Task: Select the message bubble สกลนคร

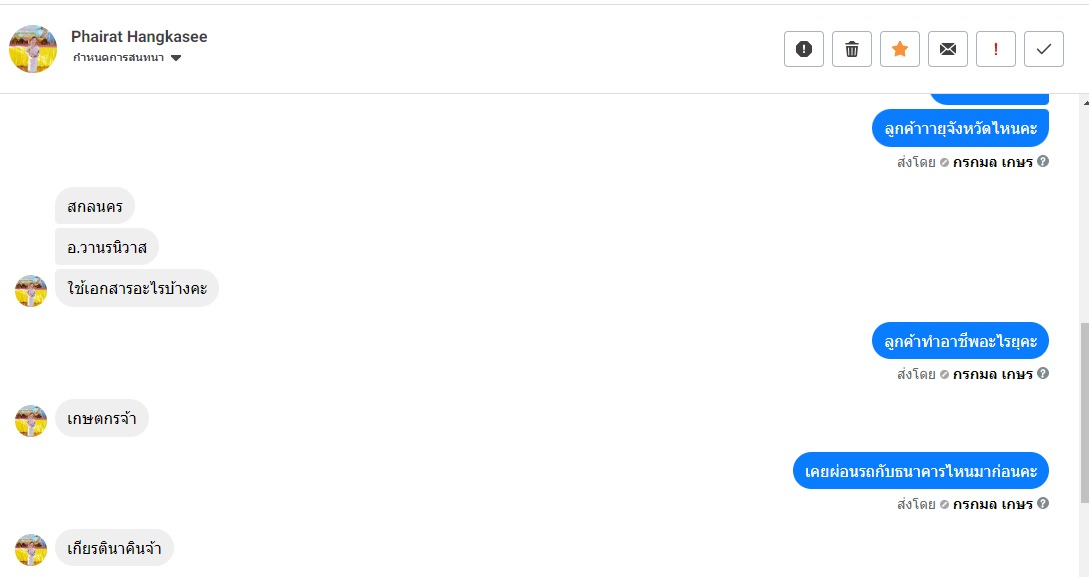Action: (x=95, y=206)
